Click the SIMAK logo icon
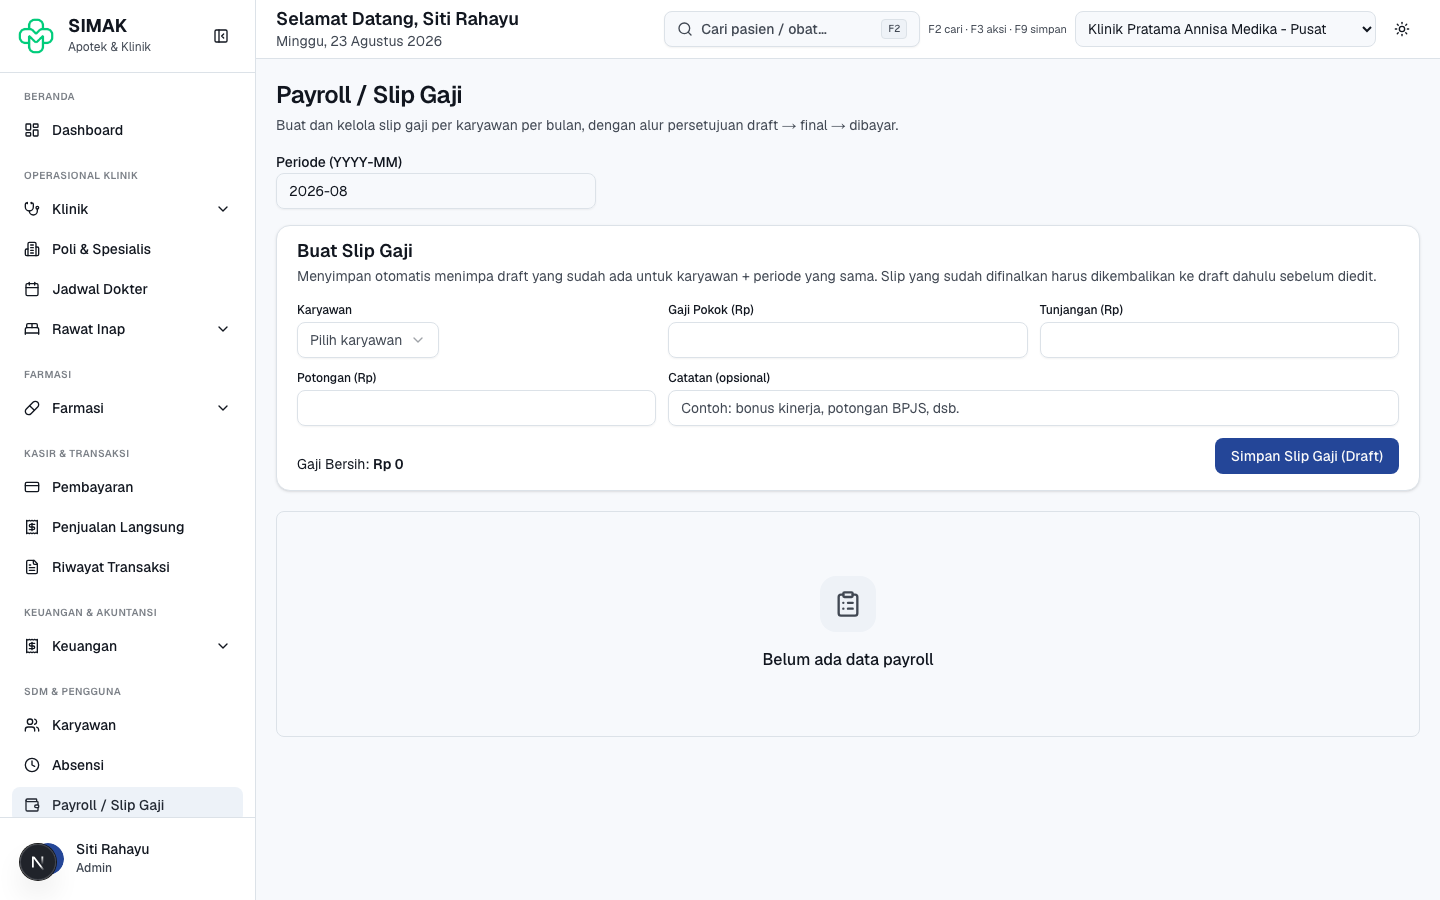Viewport: 1440px width, 900px height. (x=36, y=36)
